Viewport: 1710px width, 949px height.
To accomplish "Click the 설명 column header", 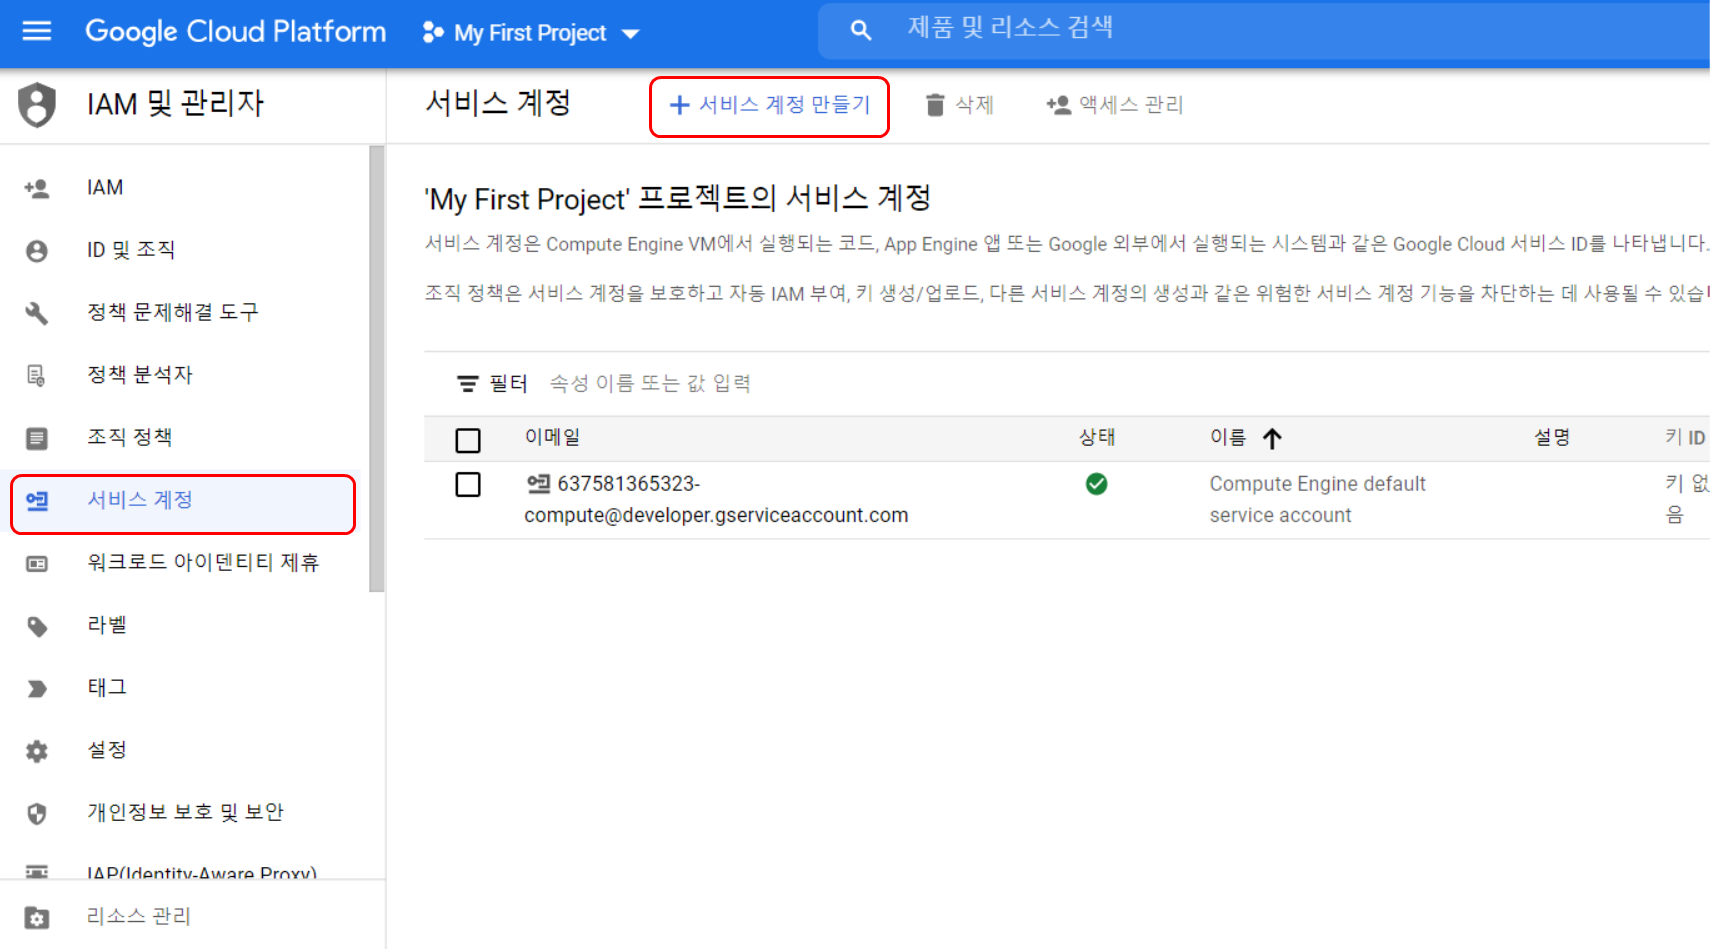I will click(1552, 438).
